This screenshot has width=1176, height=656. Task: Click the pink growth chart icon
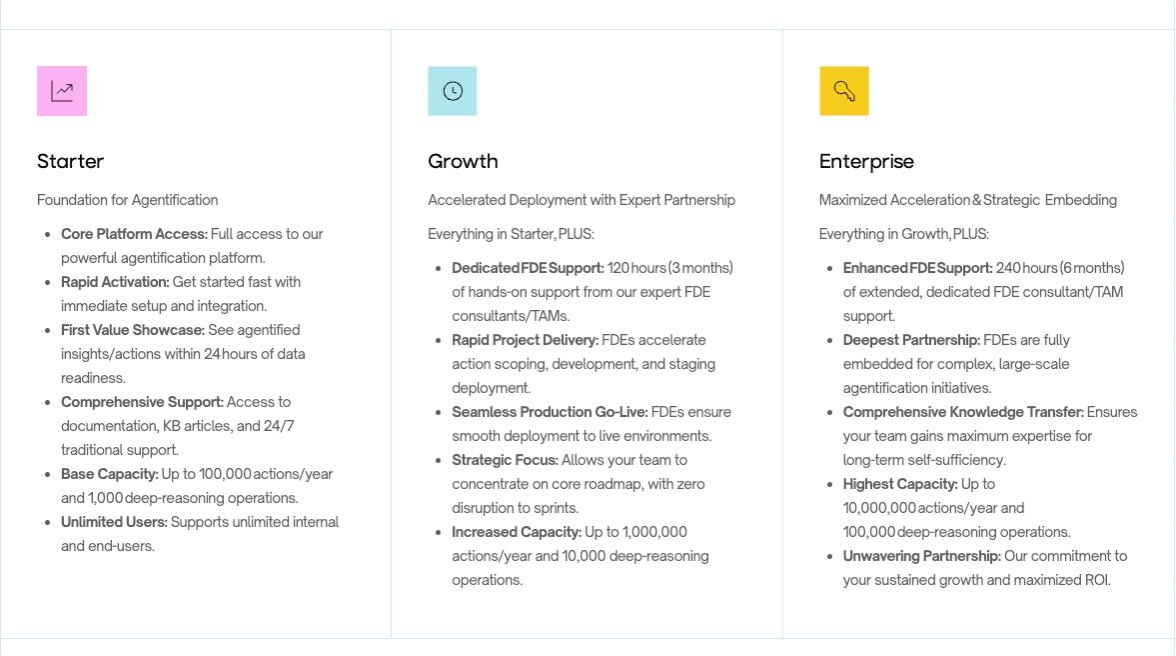click(x=62, y=91)
